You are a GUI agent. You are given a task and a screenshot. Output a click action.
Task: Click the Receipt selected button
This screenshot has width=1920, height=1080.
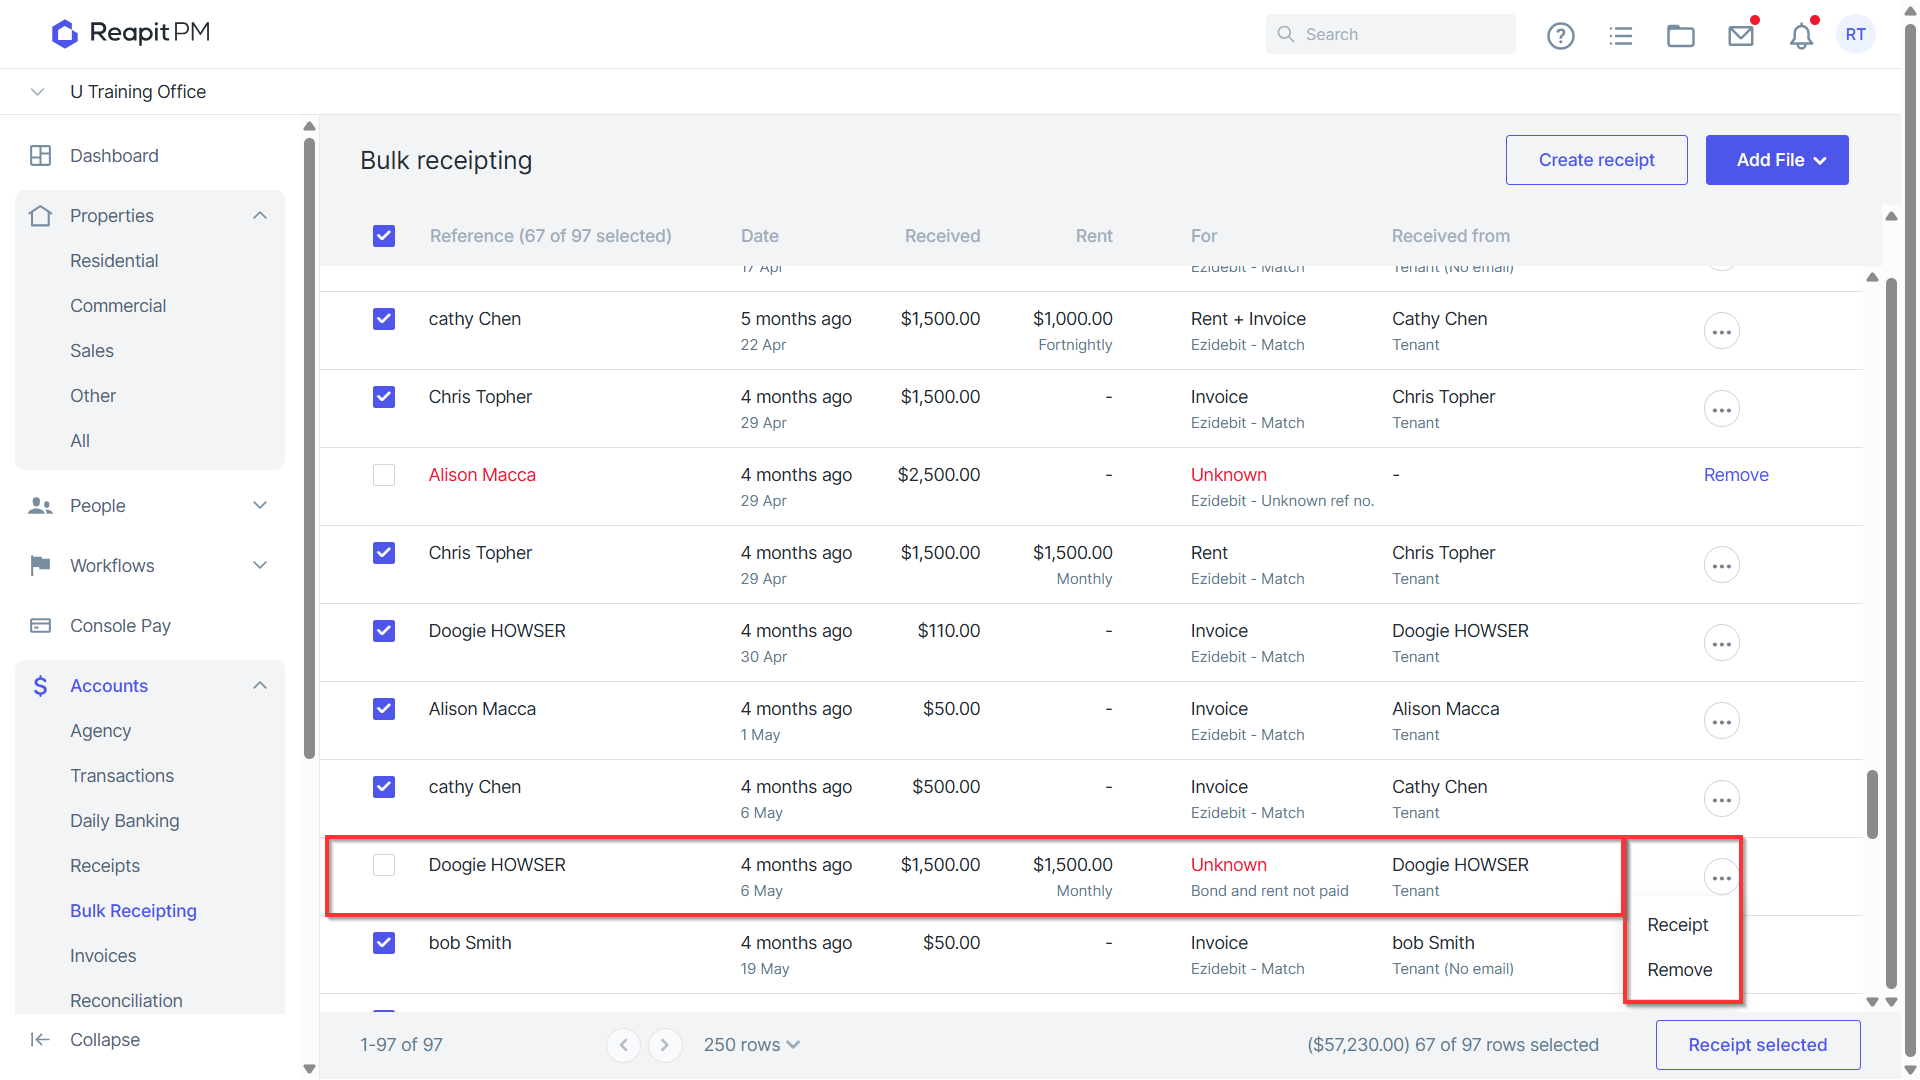point(1758,1045)
